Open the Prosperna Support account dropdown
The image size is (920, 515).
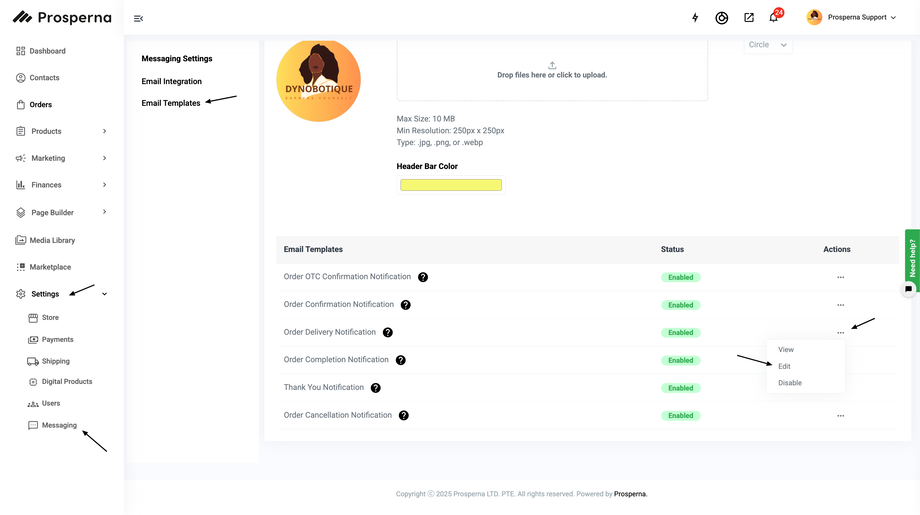(852, 17)
